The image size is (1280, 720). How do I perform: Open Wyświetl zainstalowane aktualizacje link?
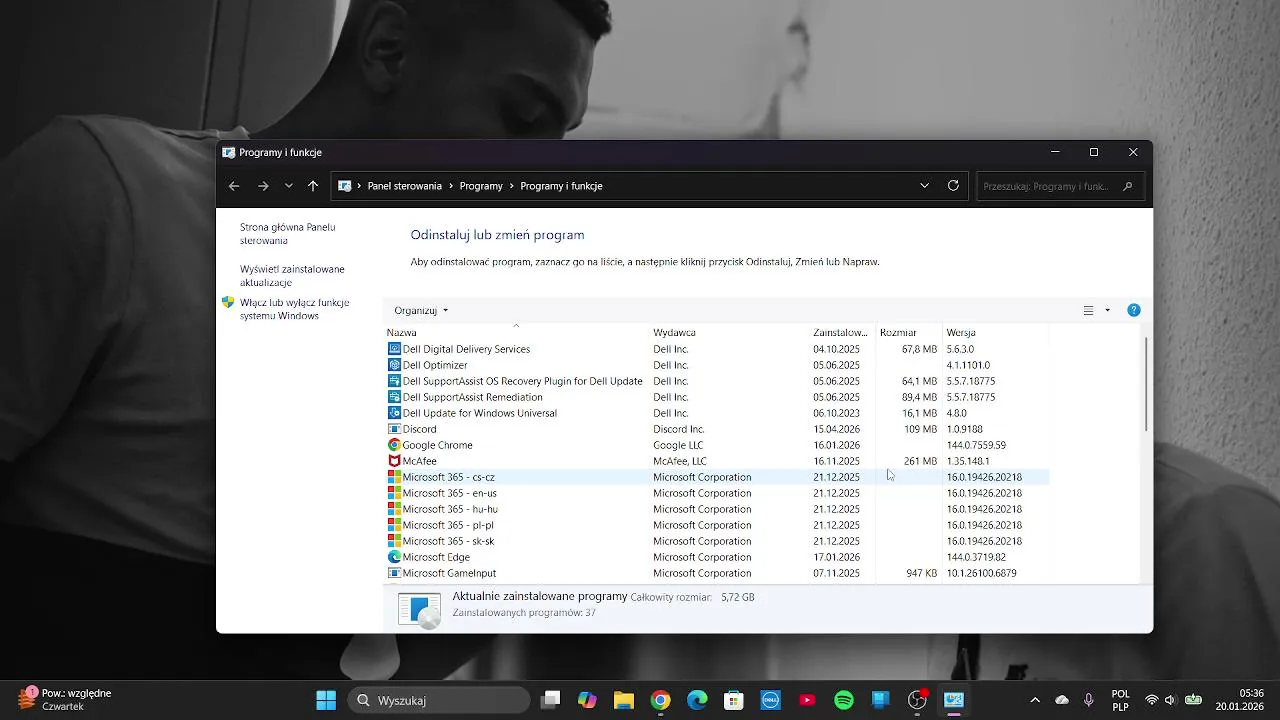[292, 276]
